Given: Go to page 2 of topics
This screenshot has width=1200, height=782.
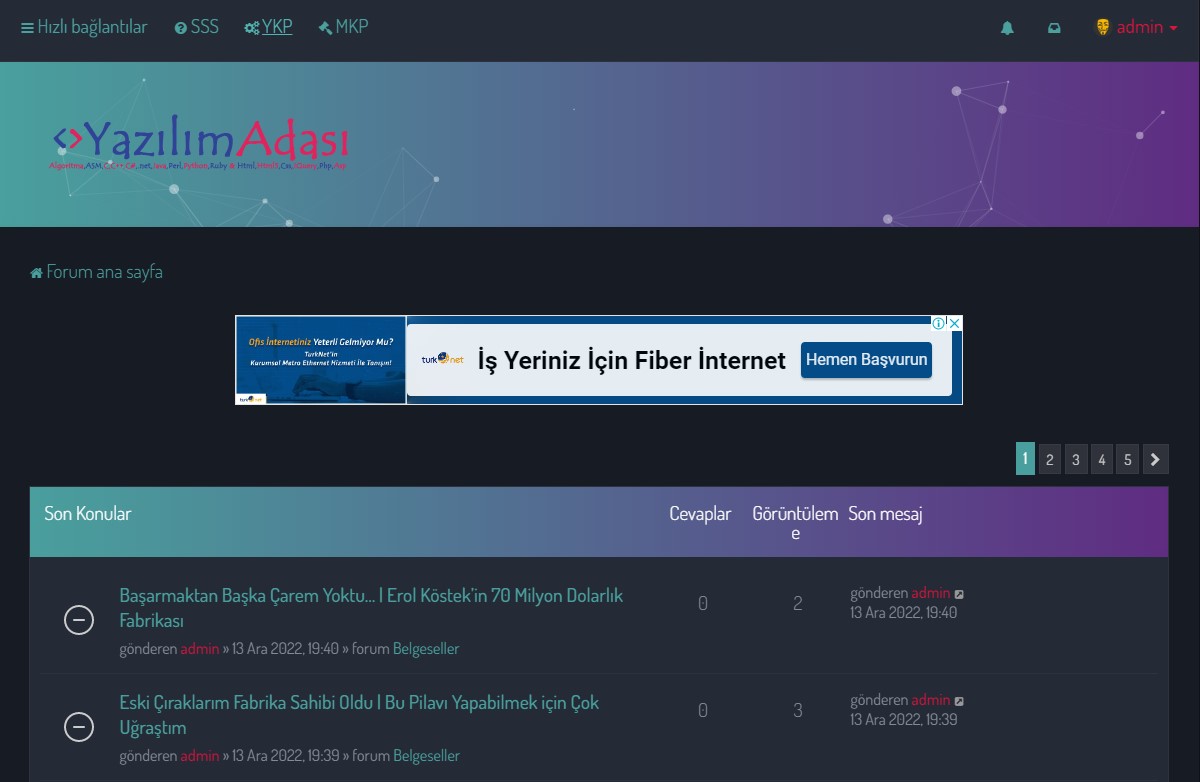Looking at the screenshot, I should (1049, 459).
